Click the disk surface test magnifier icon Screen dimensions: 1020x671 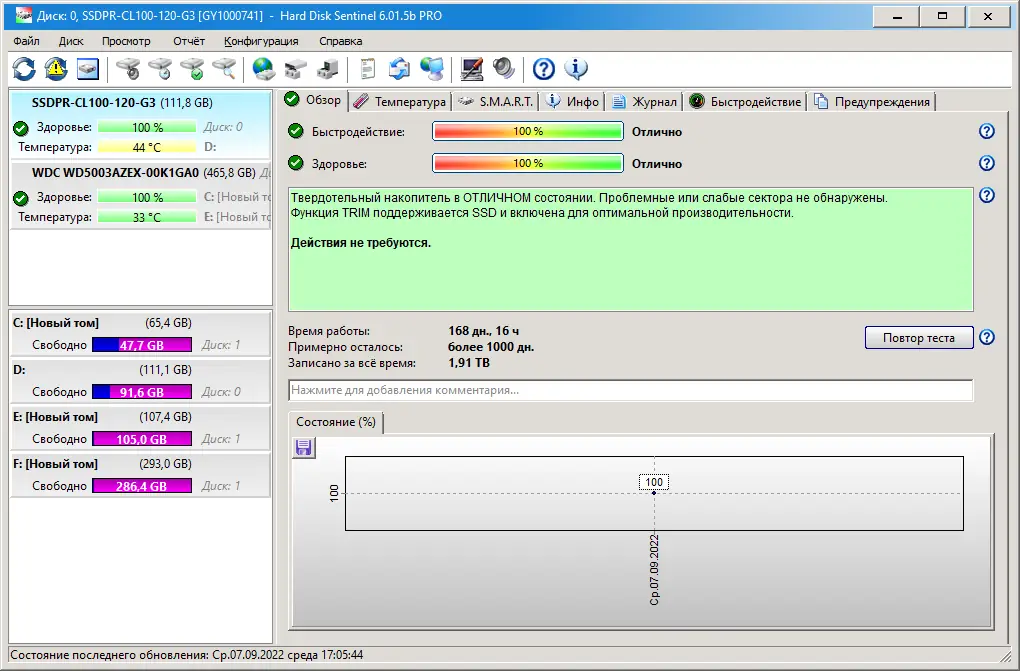pyautogui.click(x=224, y=68)
